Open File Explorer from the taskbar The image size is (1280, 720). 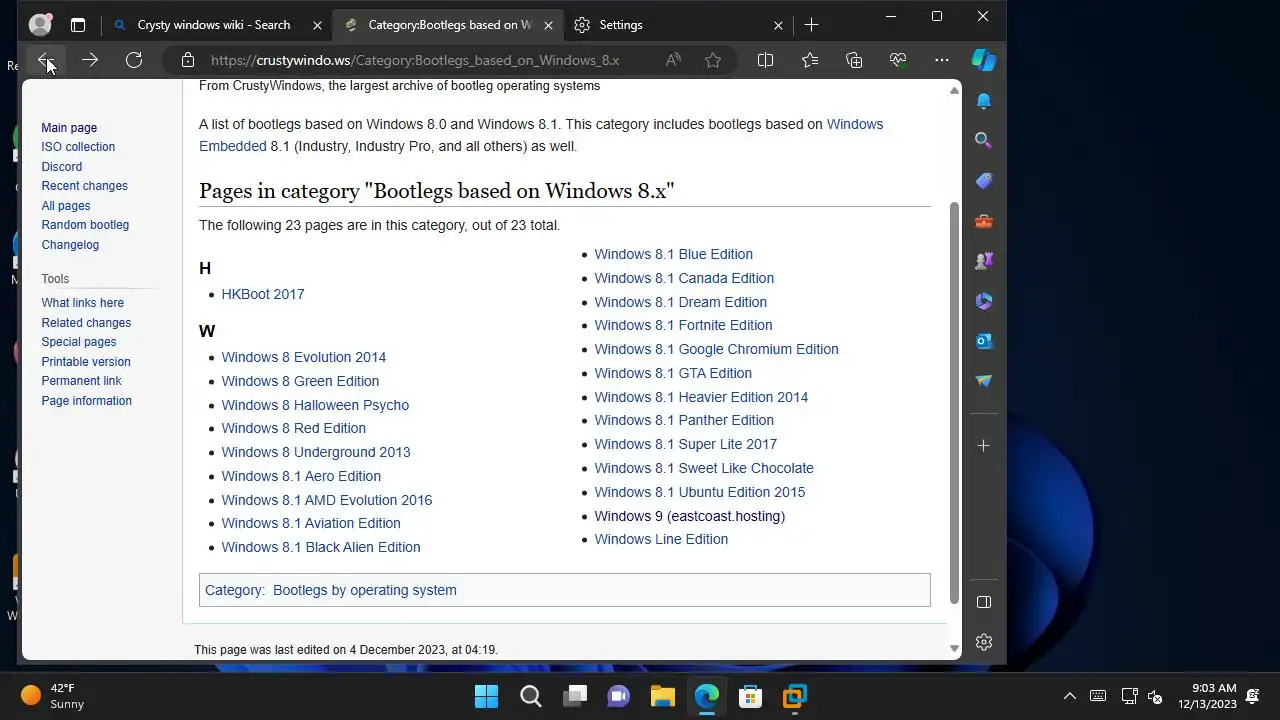pos(662,696)
